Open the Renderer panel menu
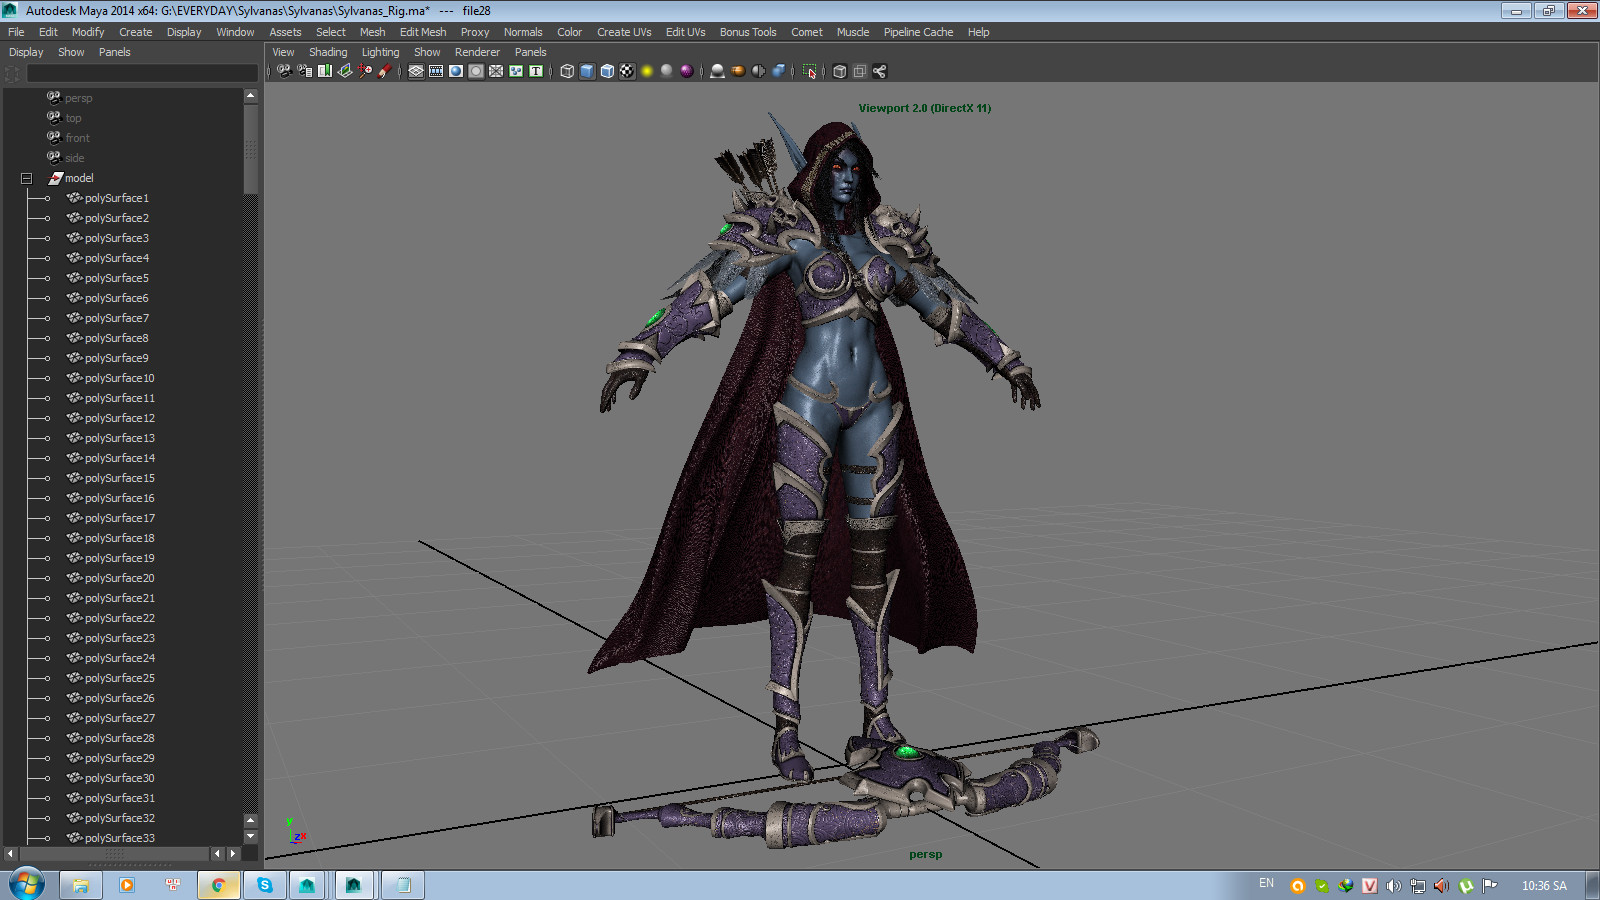1600x900 pixels. pos(477,52)
